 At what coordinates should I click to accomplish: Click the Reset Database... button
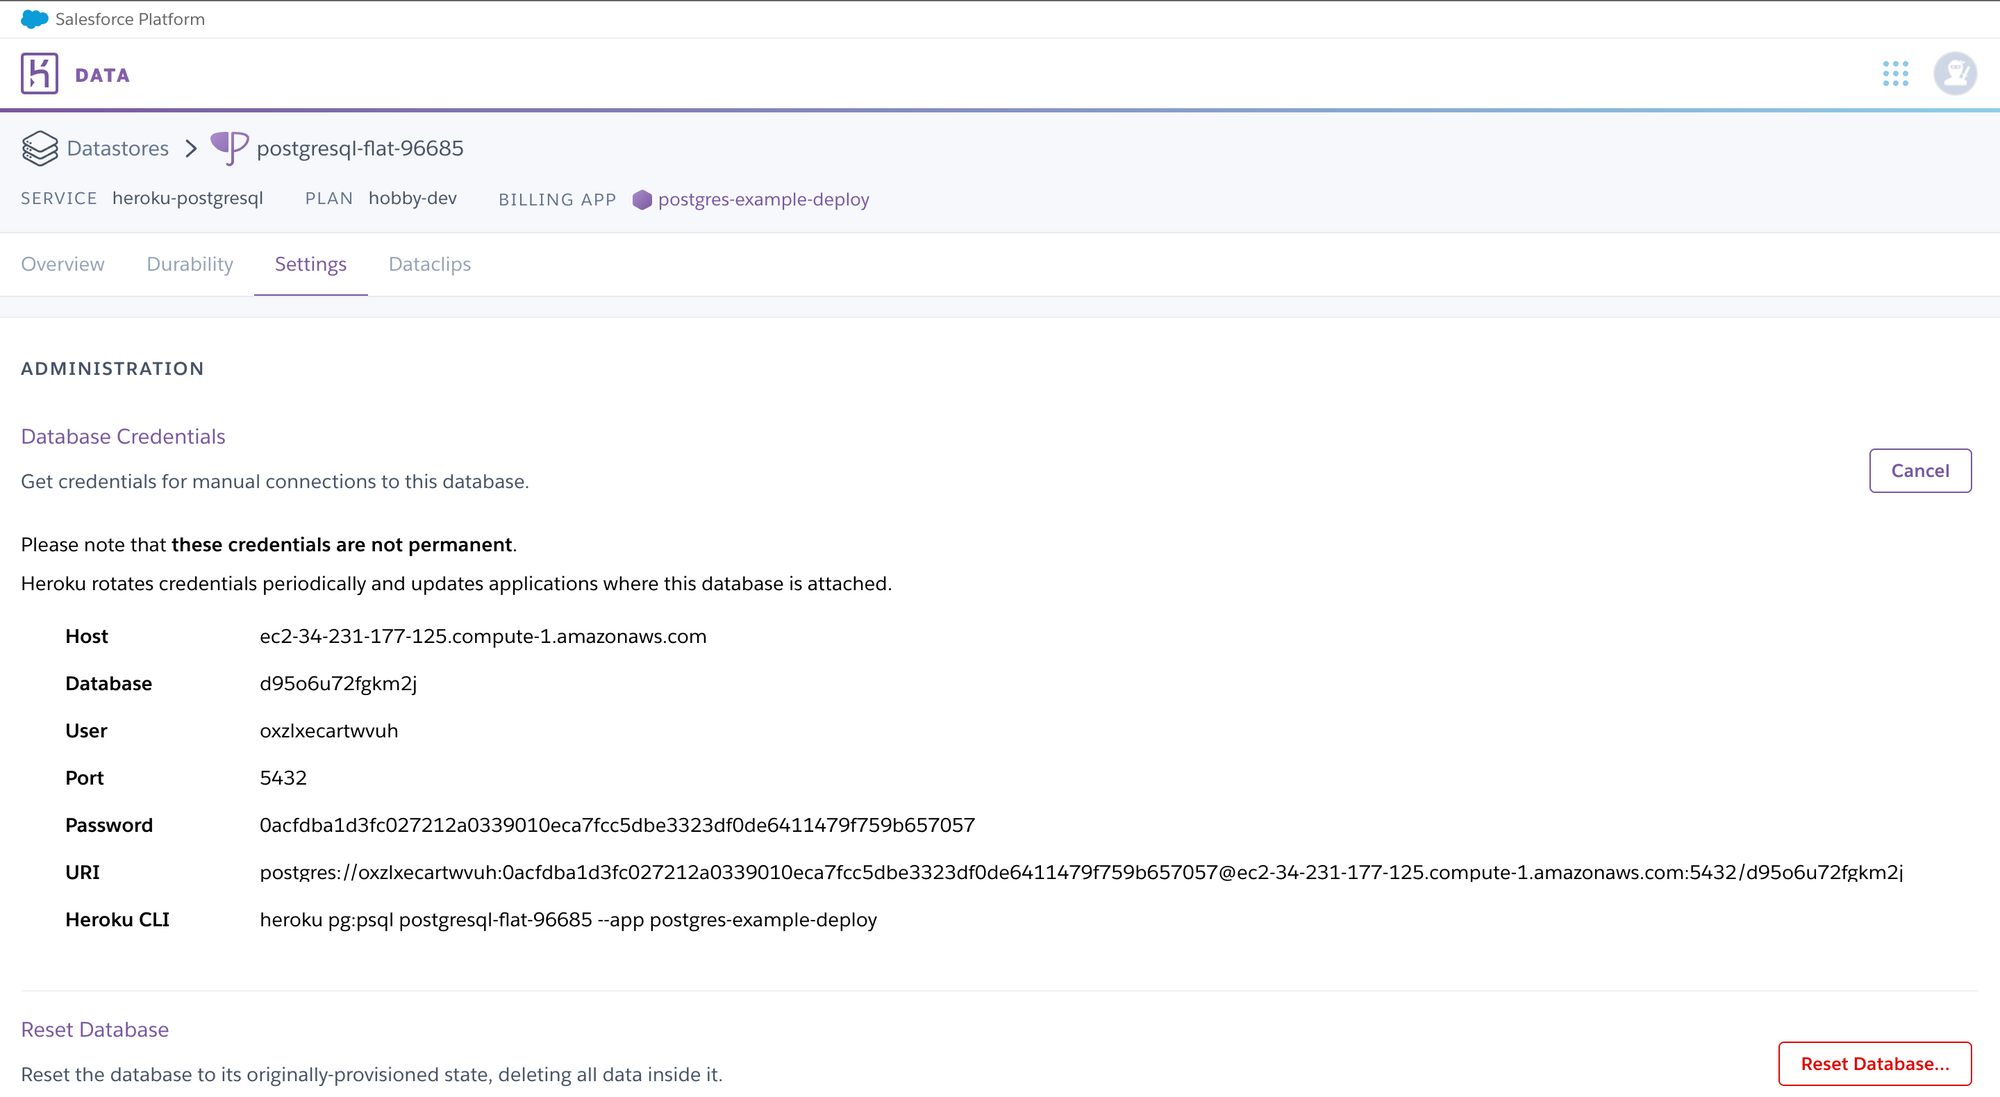pyautogui.click(x=1875, y=1064)
